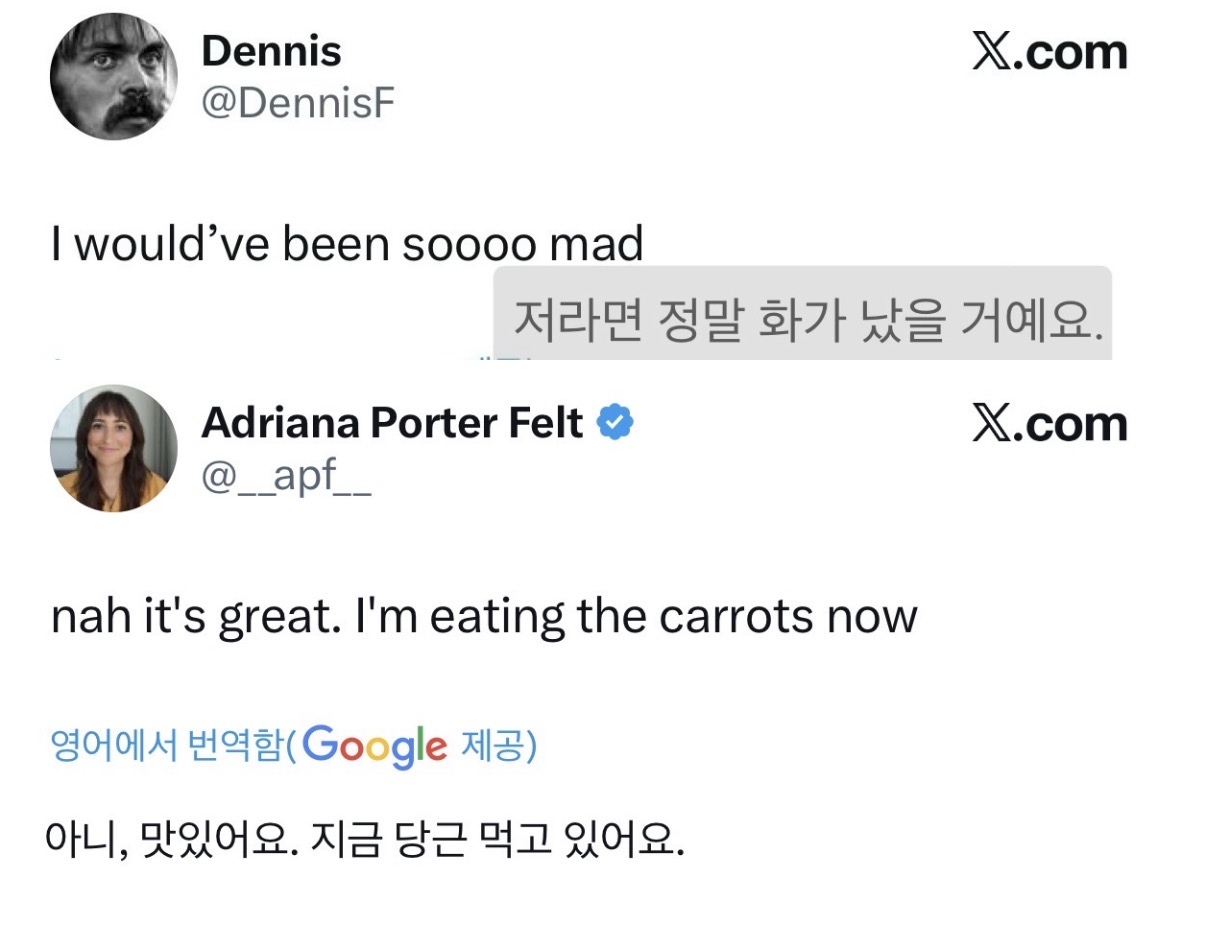The width and height of the screenshot is (1206, 945).
Task: Click the X.com logo on Dennis's tweet
Action: click(x=1049, y=52)
